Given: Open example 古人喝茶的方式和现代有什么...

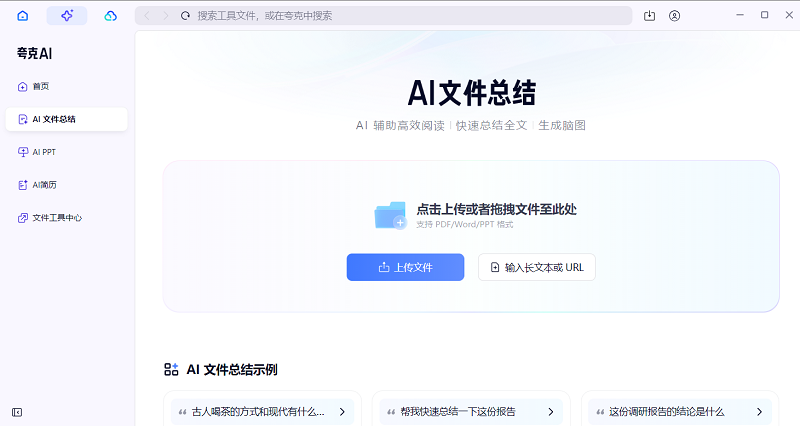Looking at the screenshot, I should (262, 412).
